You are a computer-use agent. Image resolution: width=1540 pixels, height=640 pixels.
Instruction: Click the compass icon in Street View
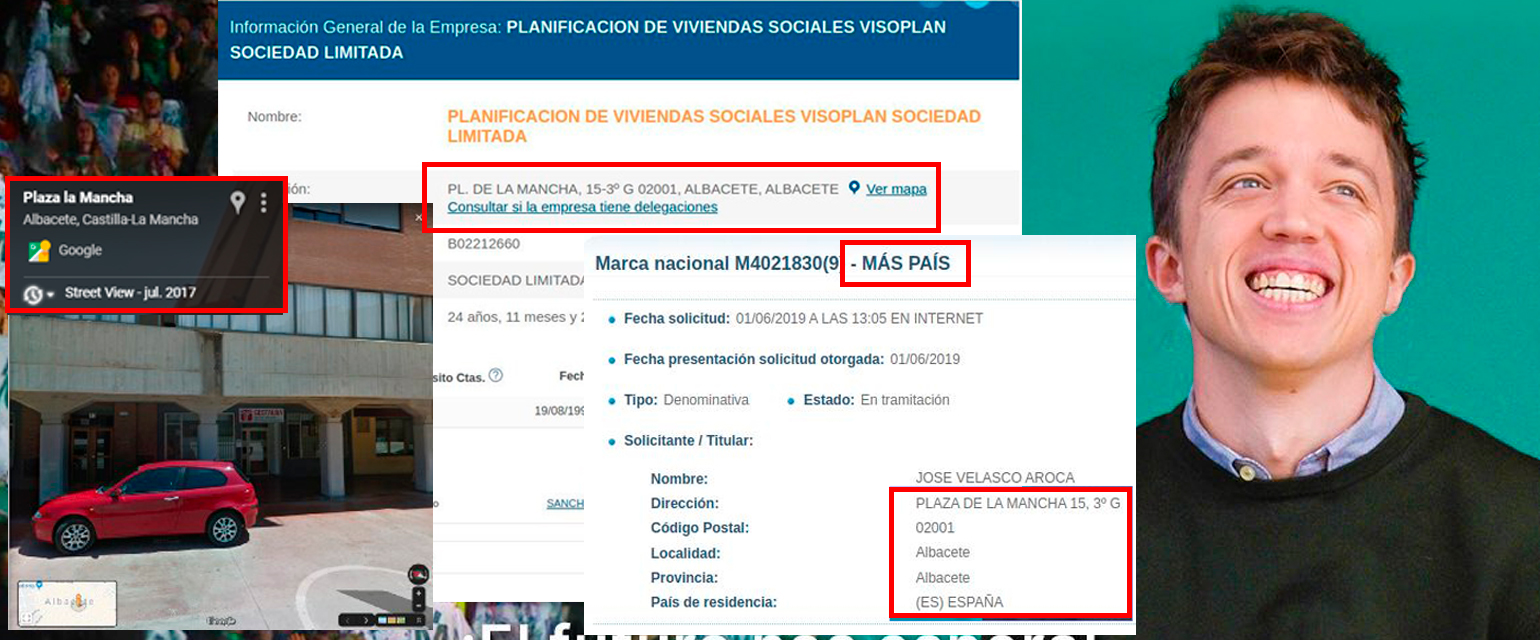(419, 574)
